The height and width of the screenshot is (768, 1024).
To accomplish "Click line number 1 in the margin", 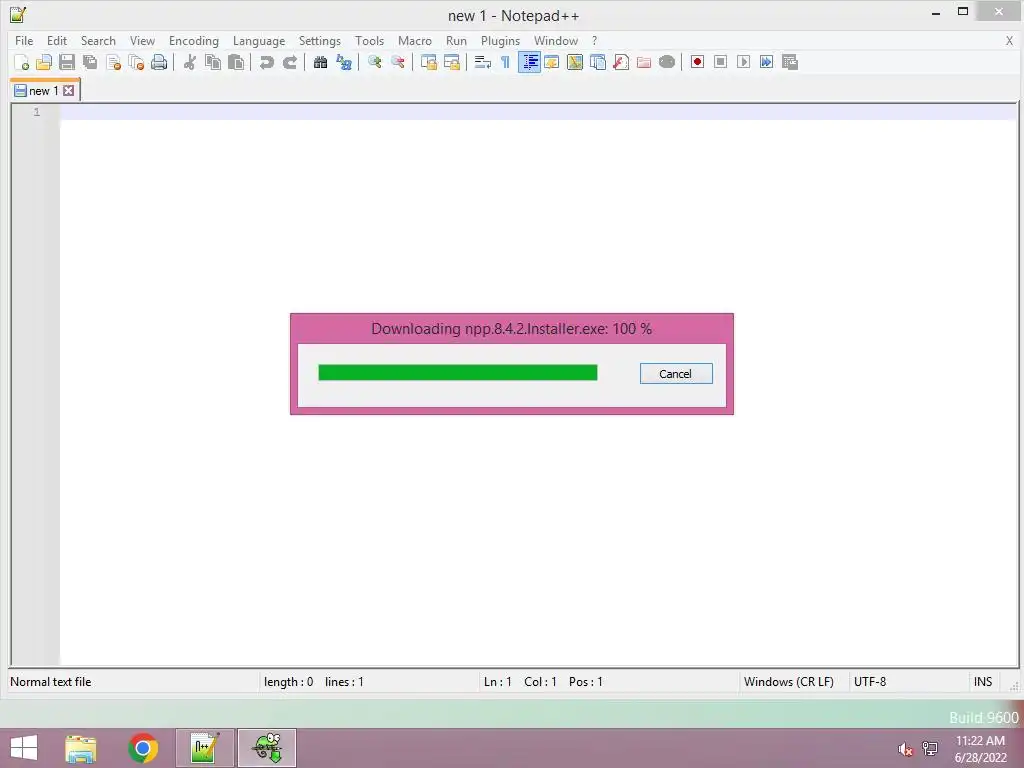I will click(37, 112).
